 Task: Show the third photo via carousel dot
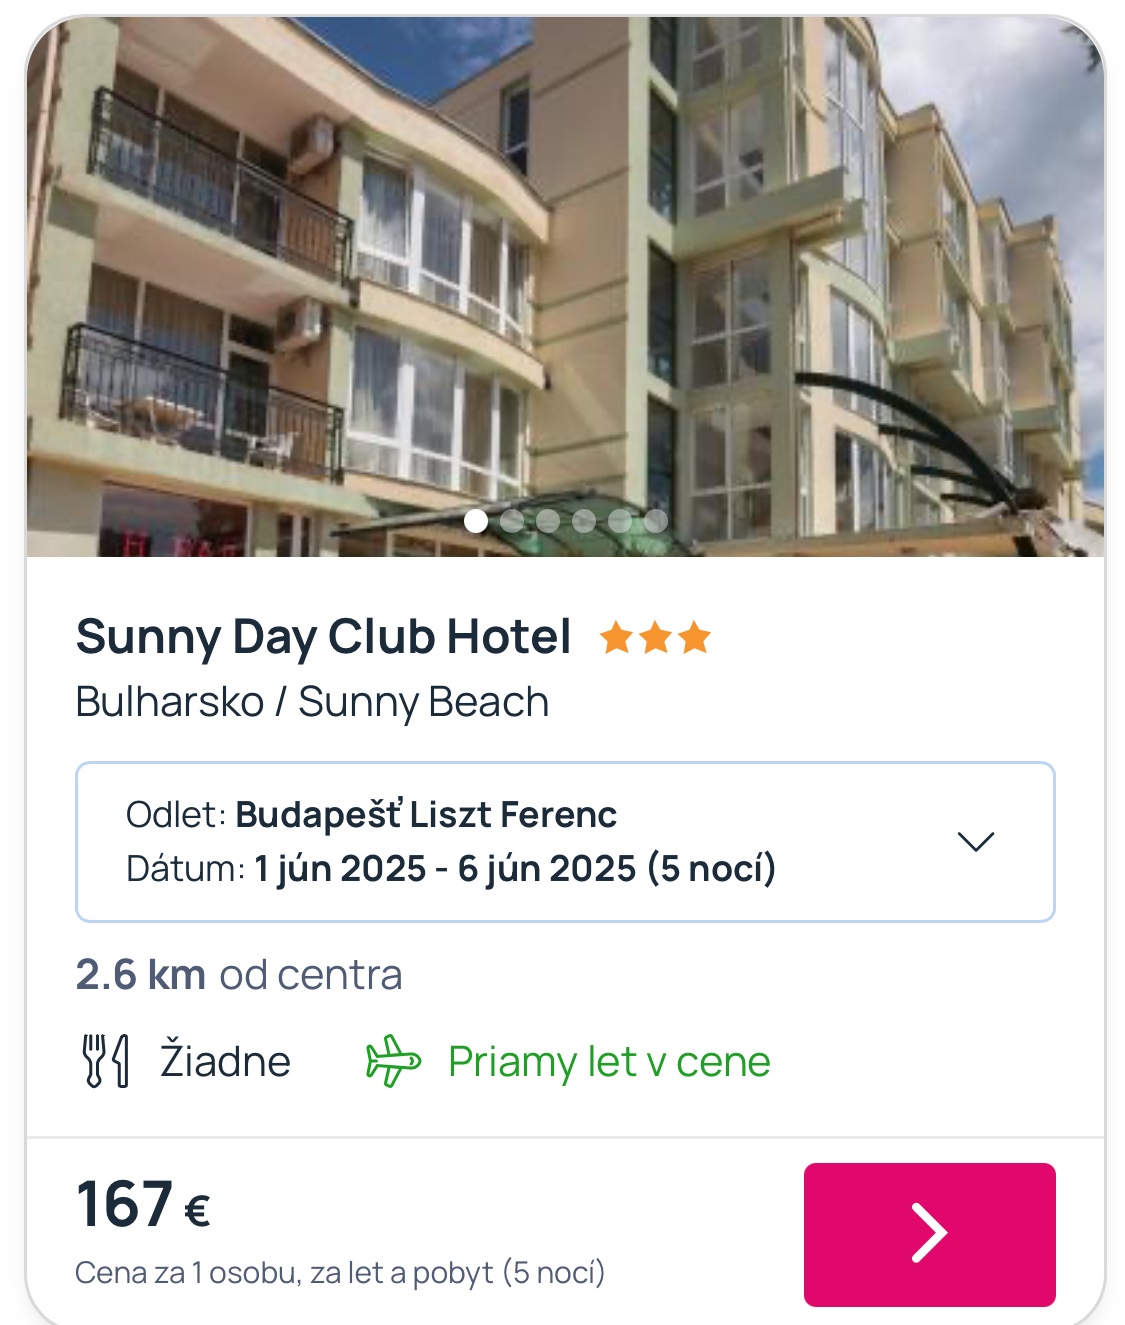click(x=548, y=521)
